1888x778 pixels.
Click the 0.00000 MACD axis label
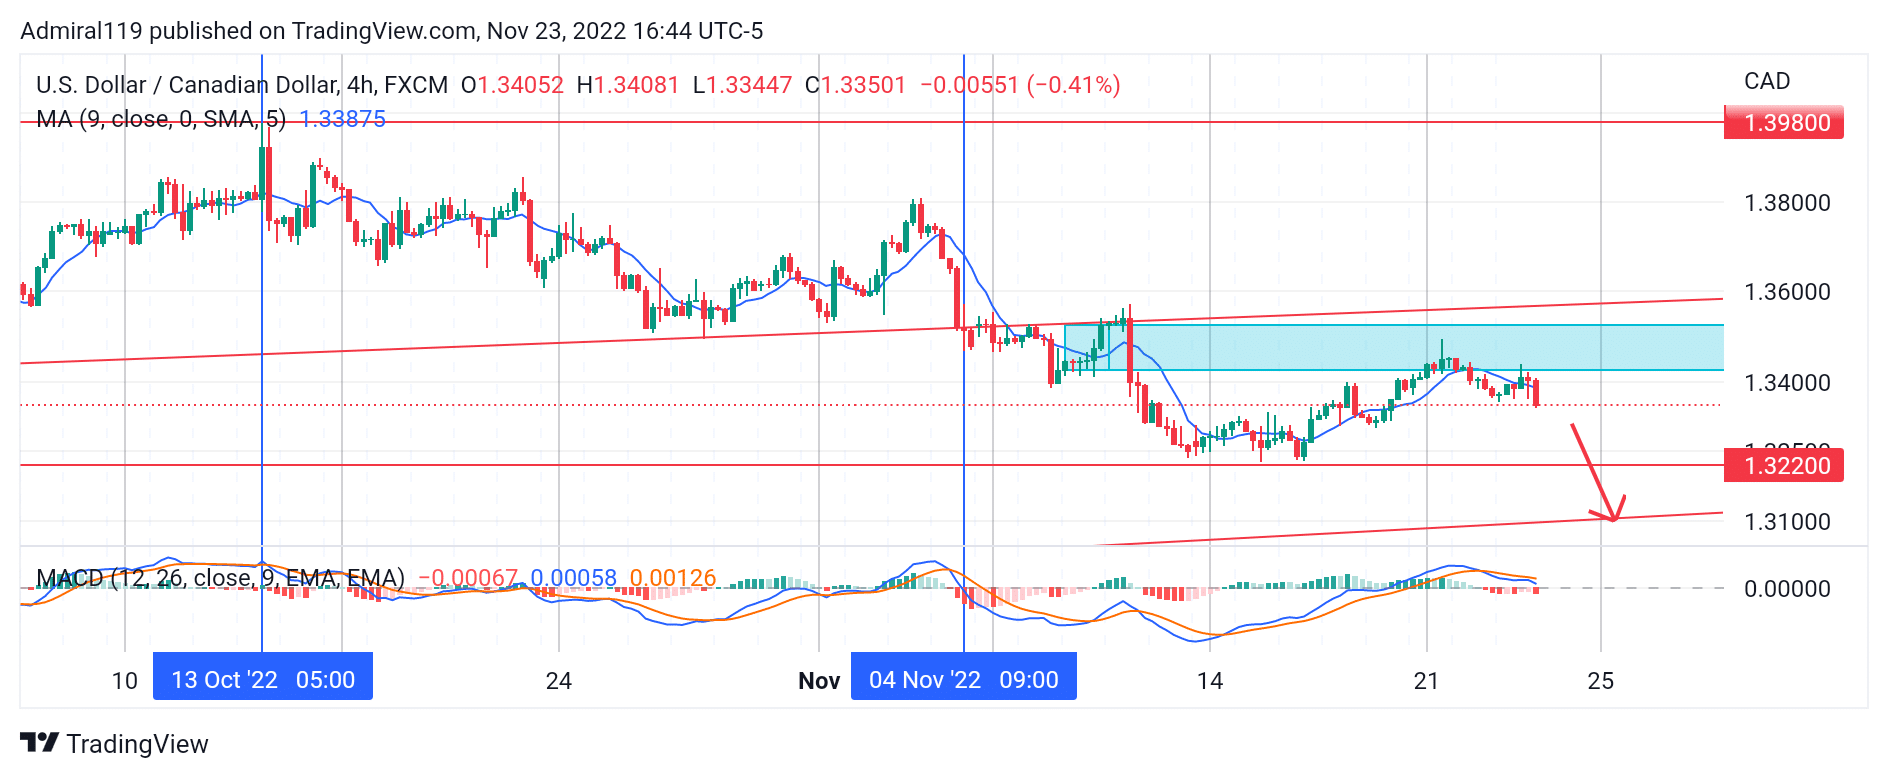pos(1787,589)
